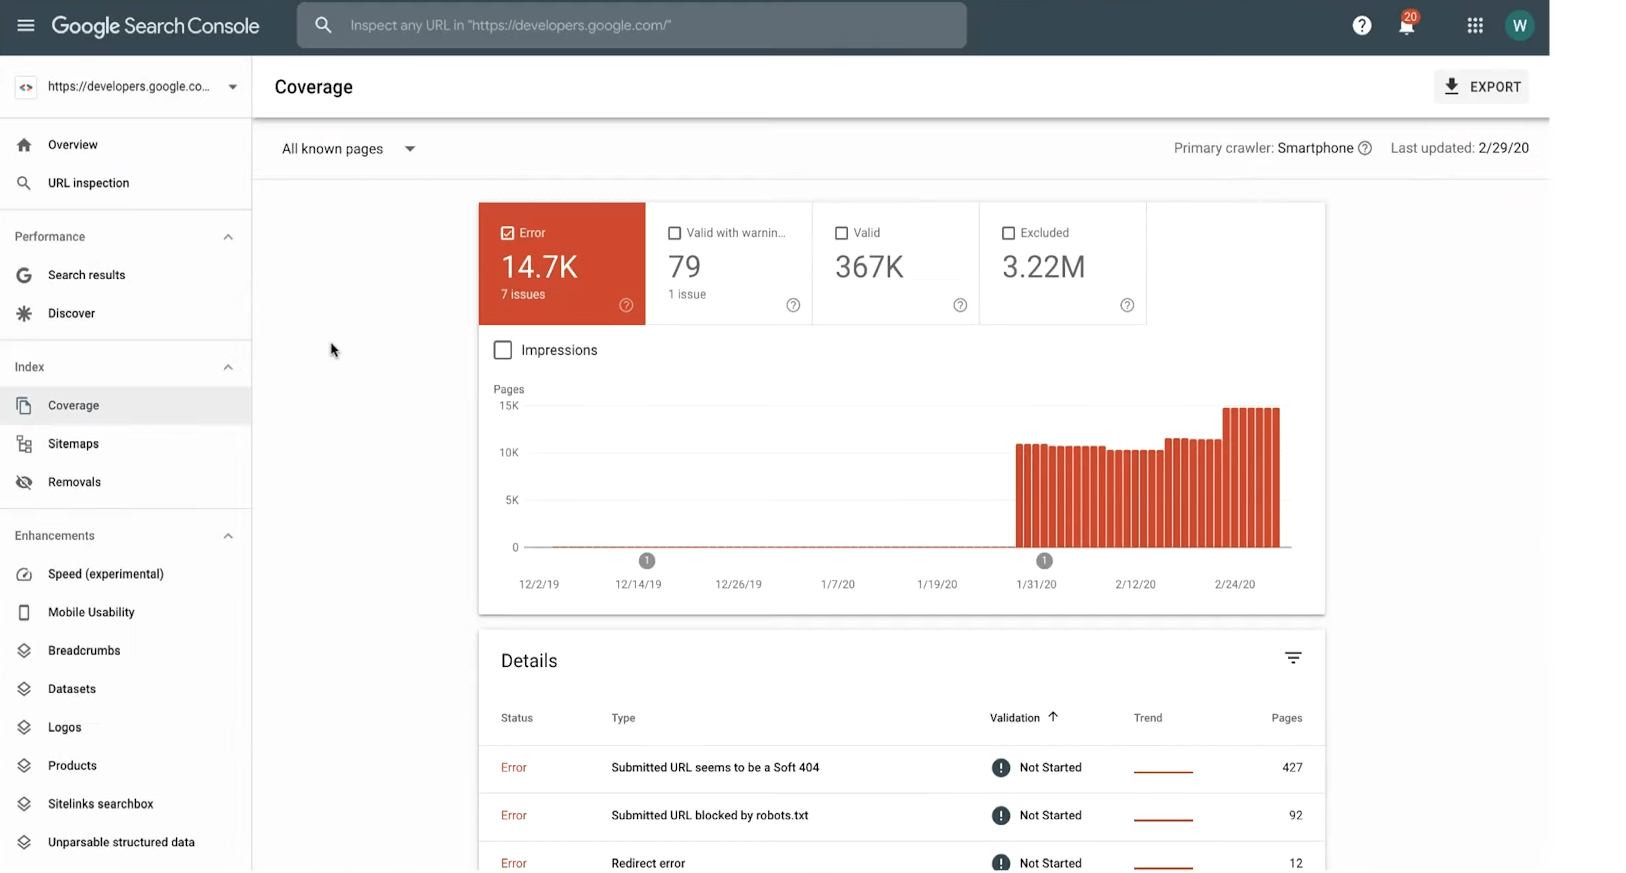Screen dimensions: 1626x873
Task: Open the All known pages dropdown
Action: pyautogui.click(x=348, y=149)
